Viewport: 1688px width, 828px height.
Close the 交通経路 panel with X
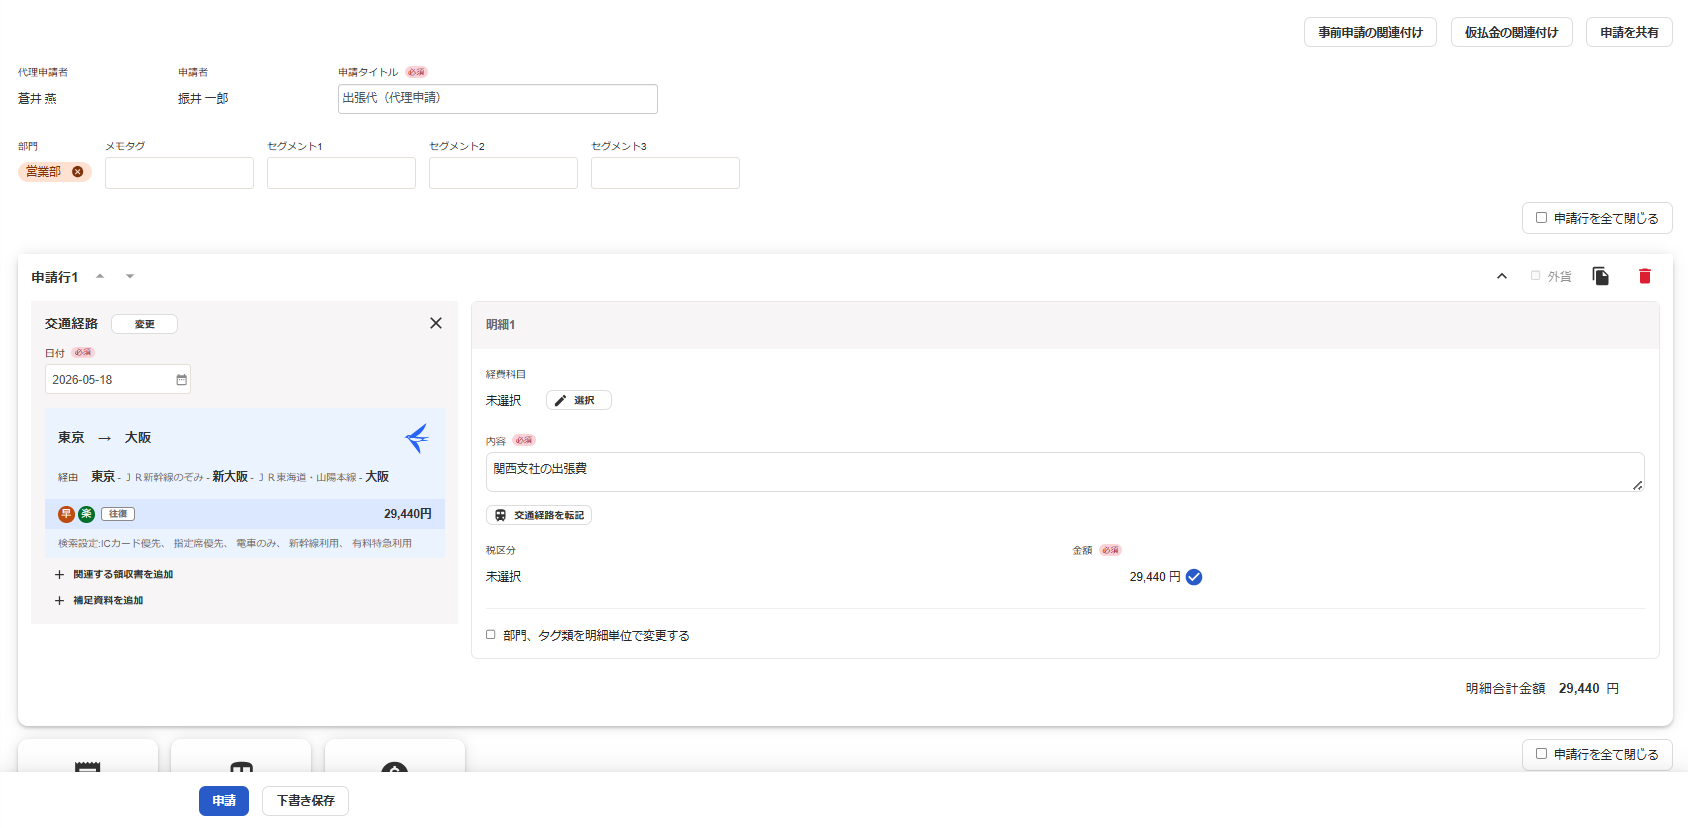pos(436,323)
